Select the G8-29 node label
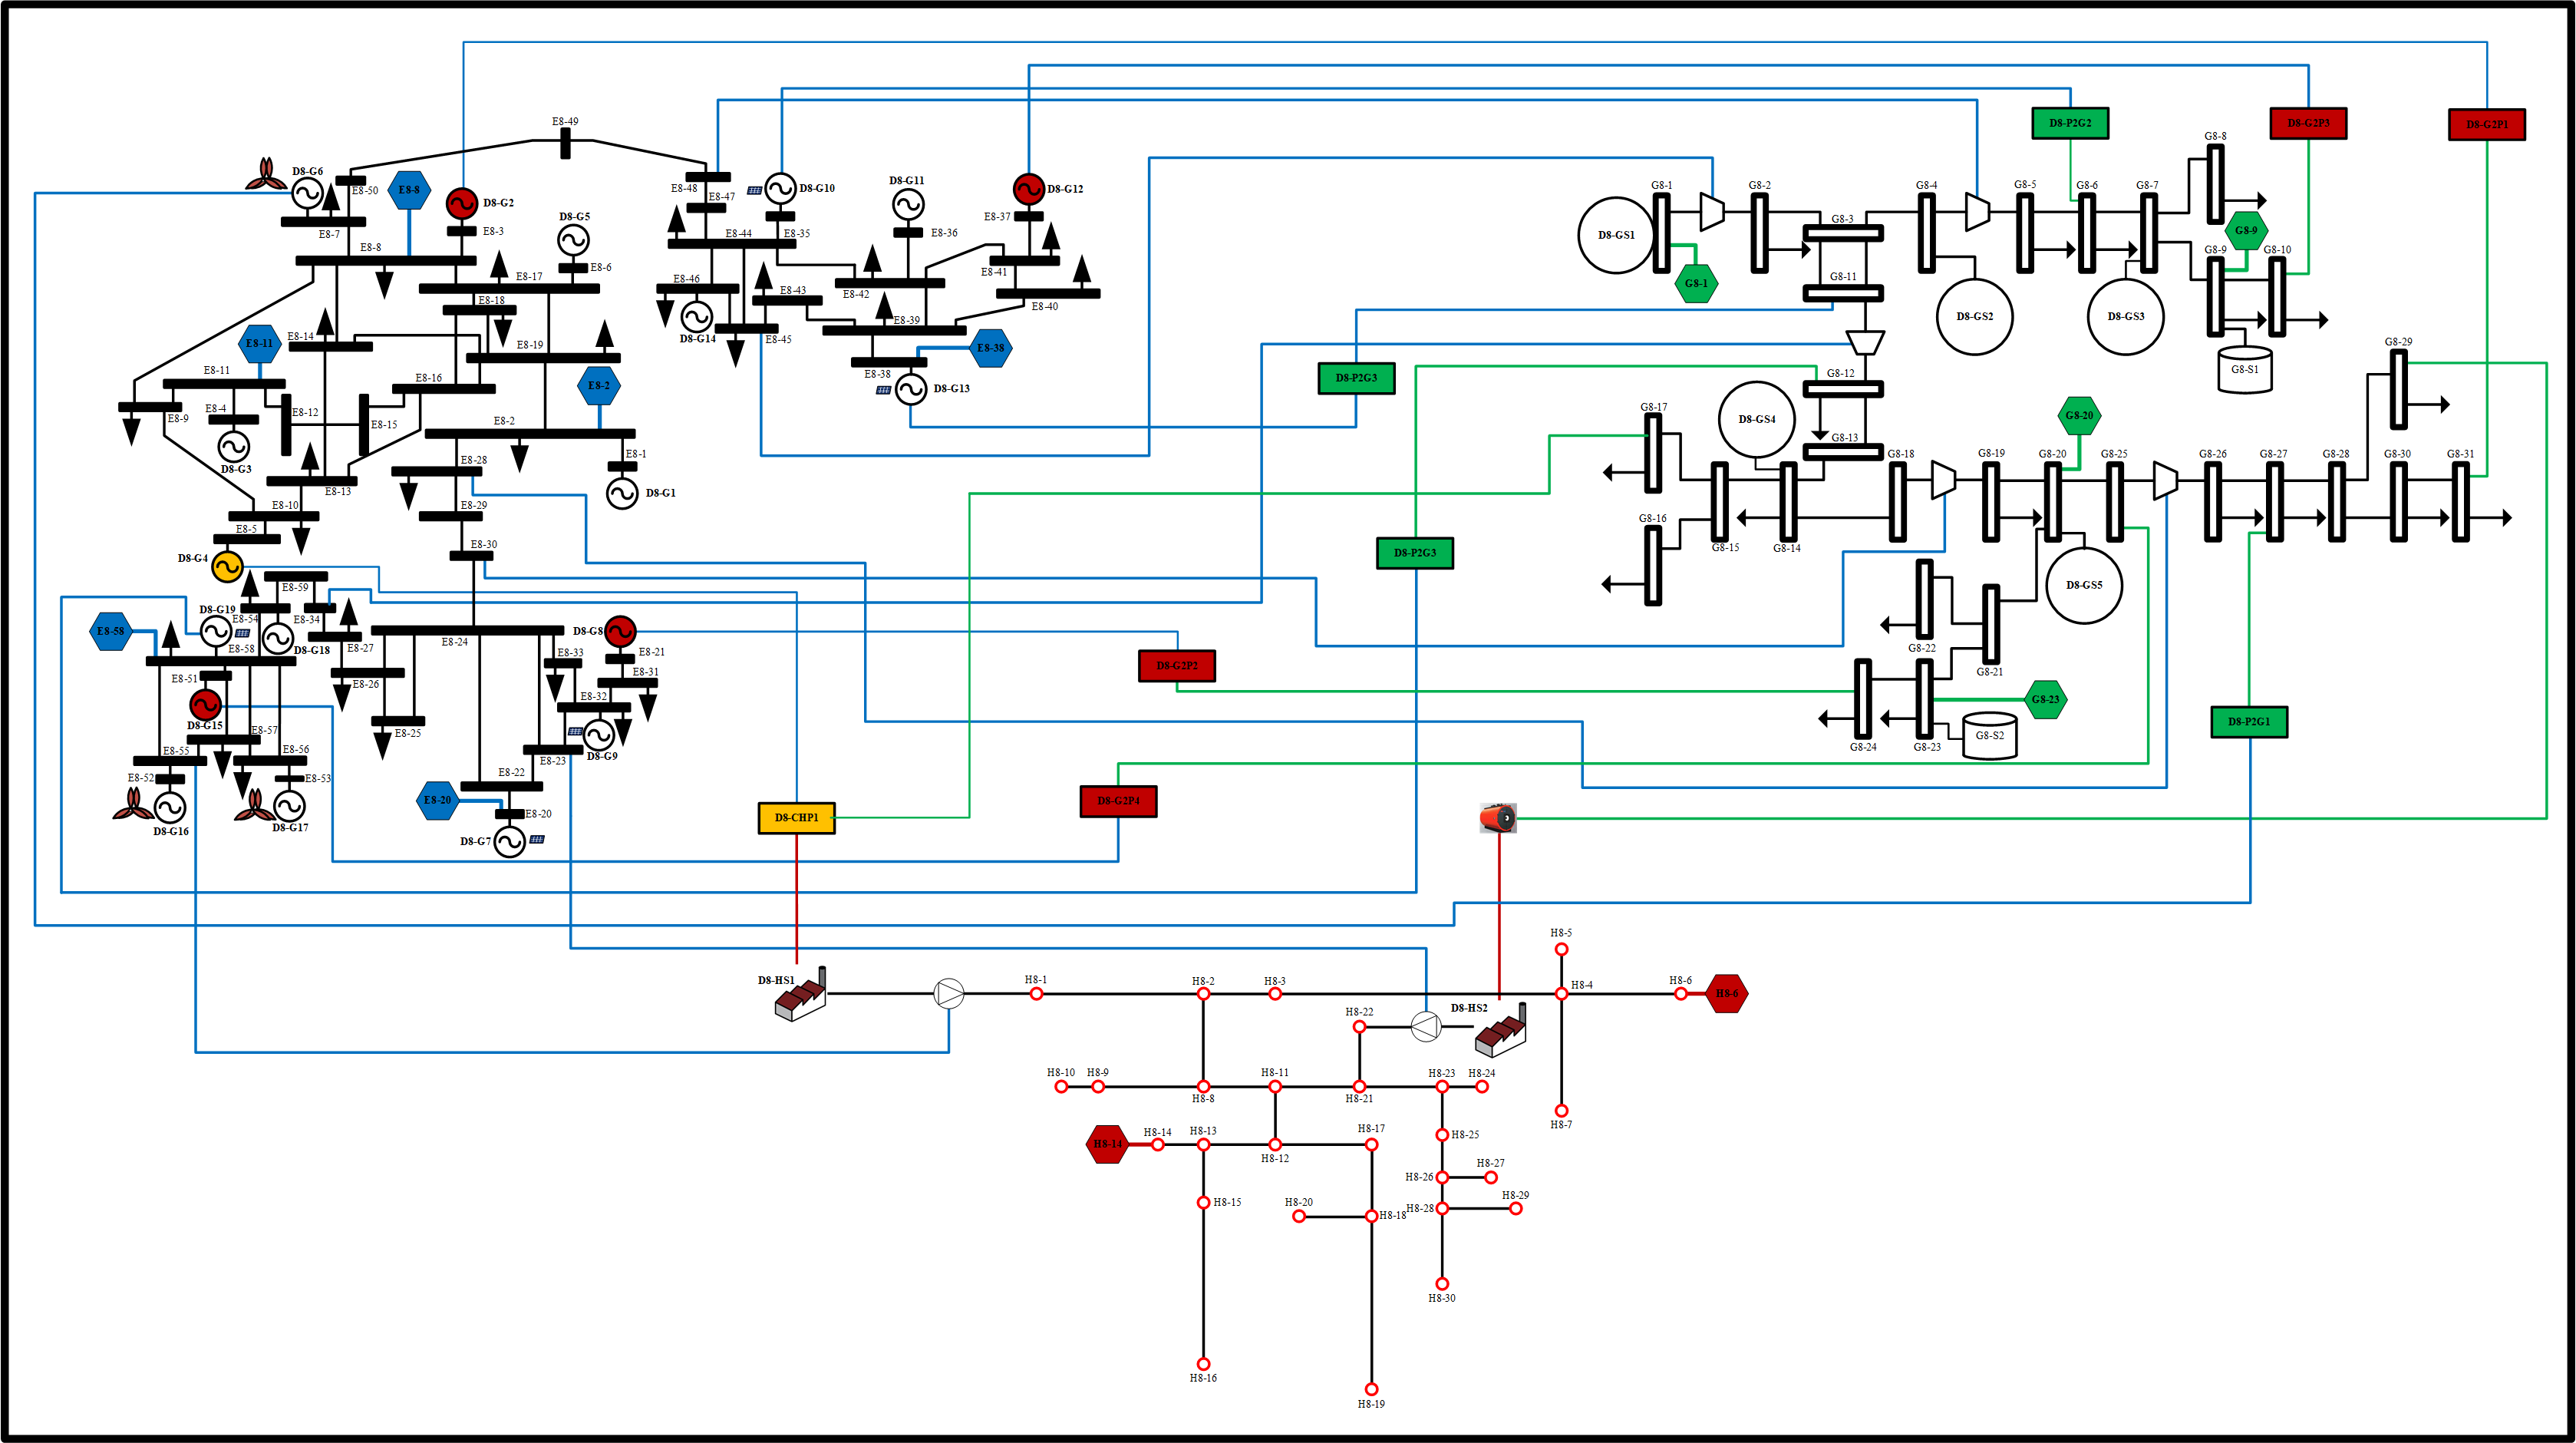Screen dimensions: 2576x1443 [2398, 341]
